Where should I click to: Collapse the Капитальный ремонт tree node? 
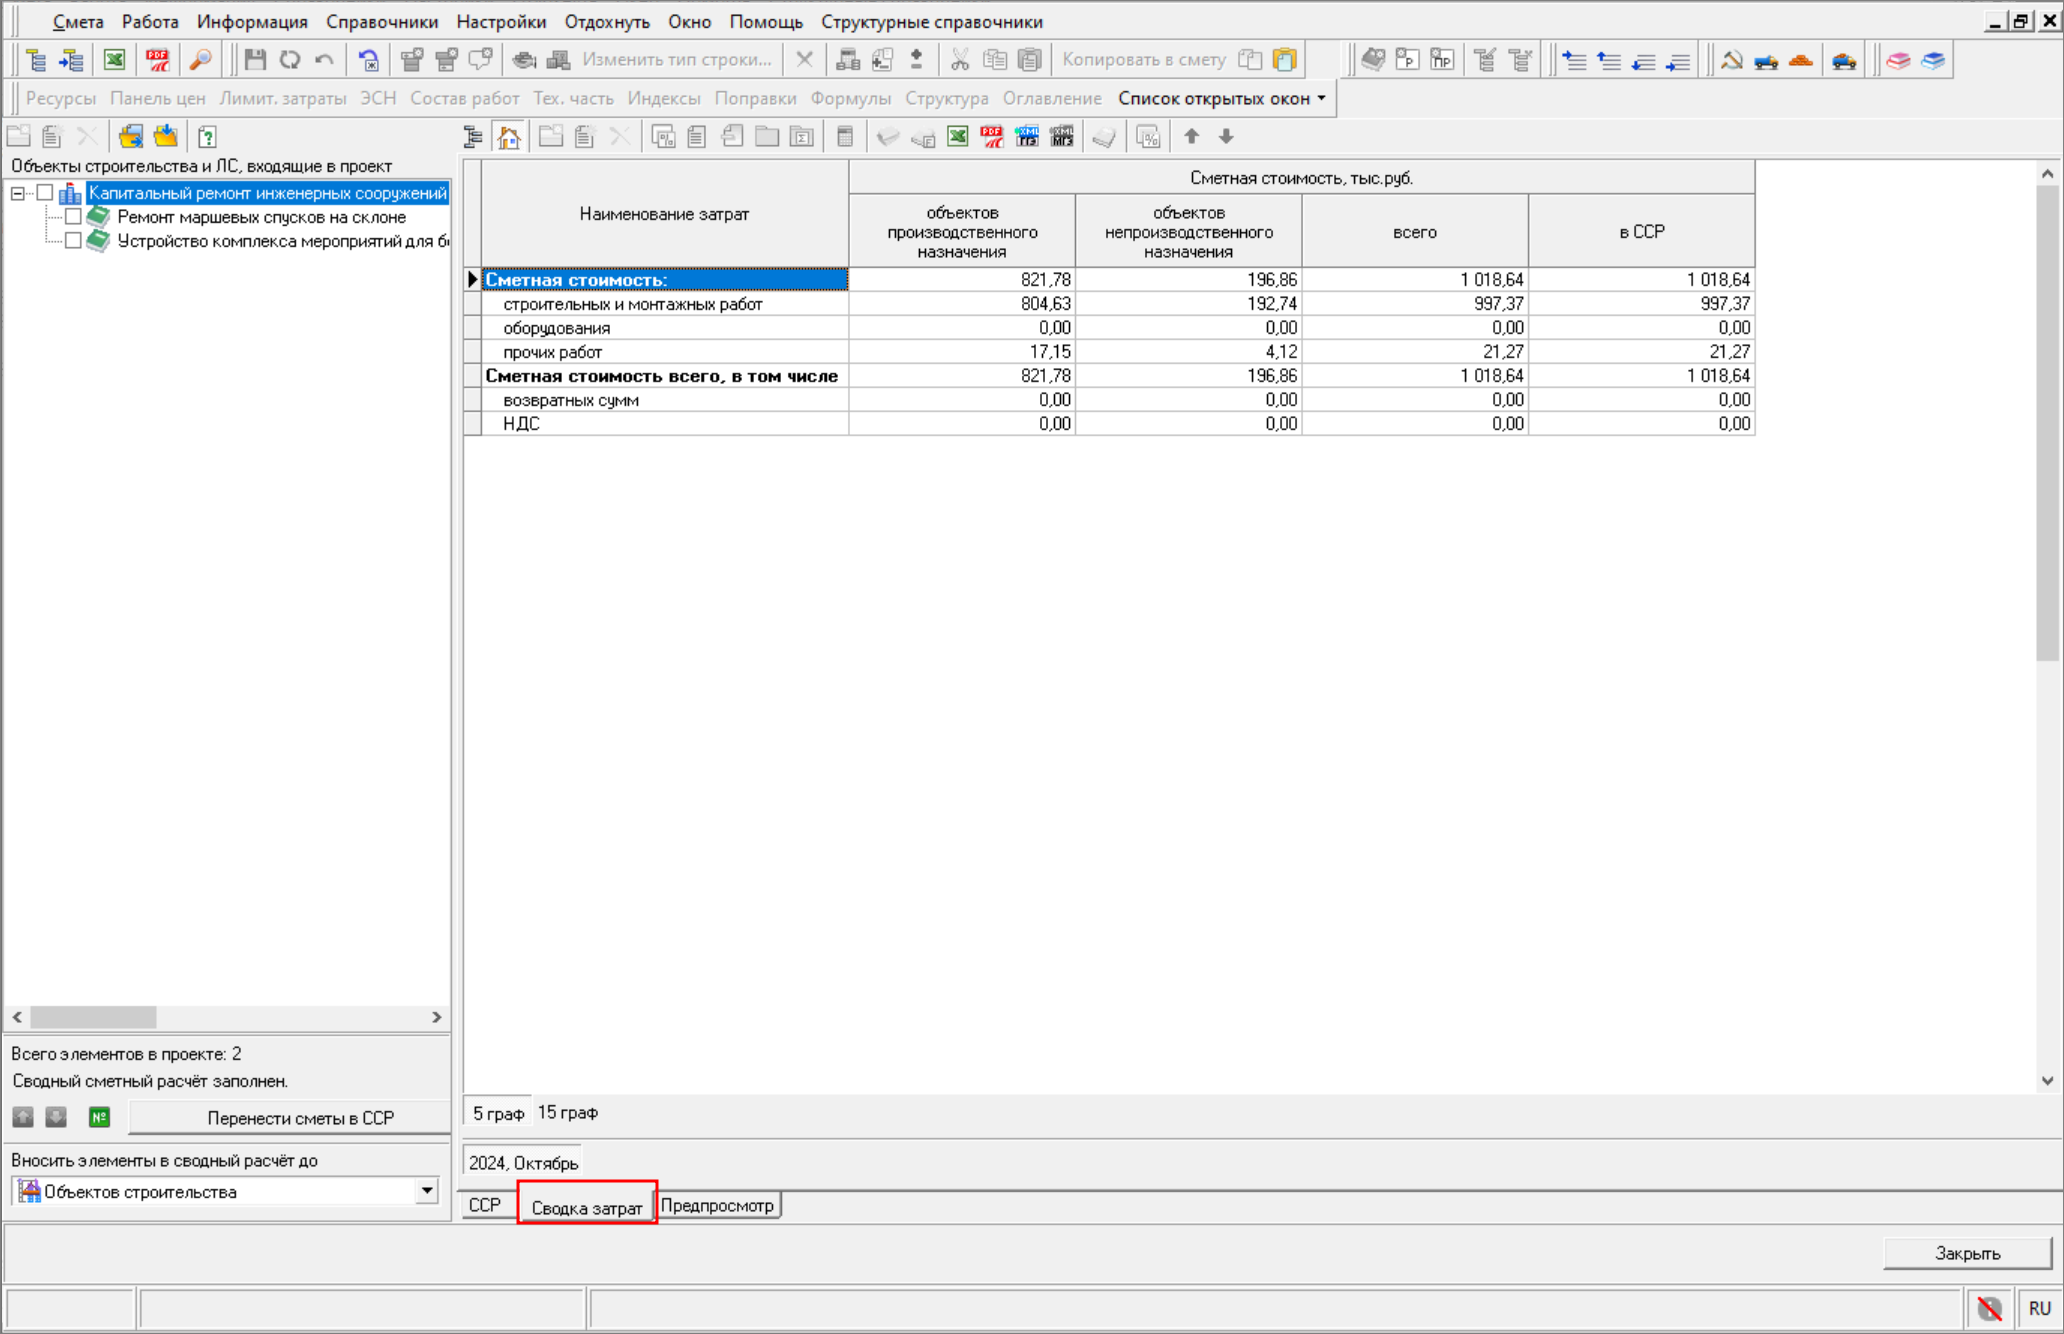click(18, 193)
